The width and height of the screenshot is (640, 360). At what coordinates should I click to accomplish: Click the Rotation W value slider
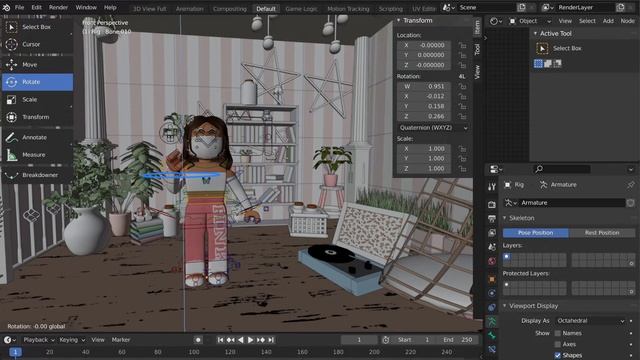coord(424,87)
